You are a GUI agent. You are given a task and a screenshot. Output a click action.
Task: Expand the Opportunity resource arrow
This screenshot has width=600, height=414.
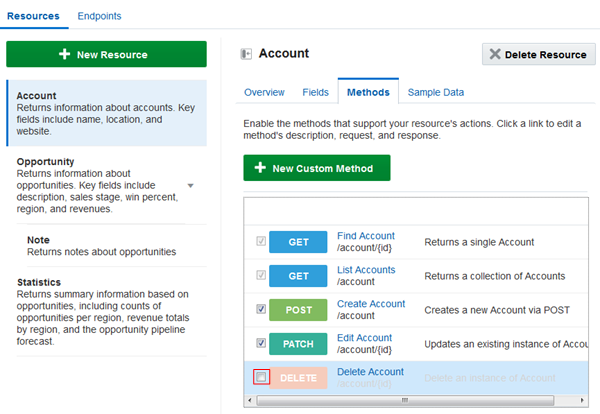(191, 186)
